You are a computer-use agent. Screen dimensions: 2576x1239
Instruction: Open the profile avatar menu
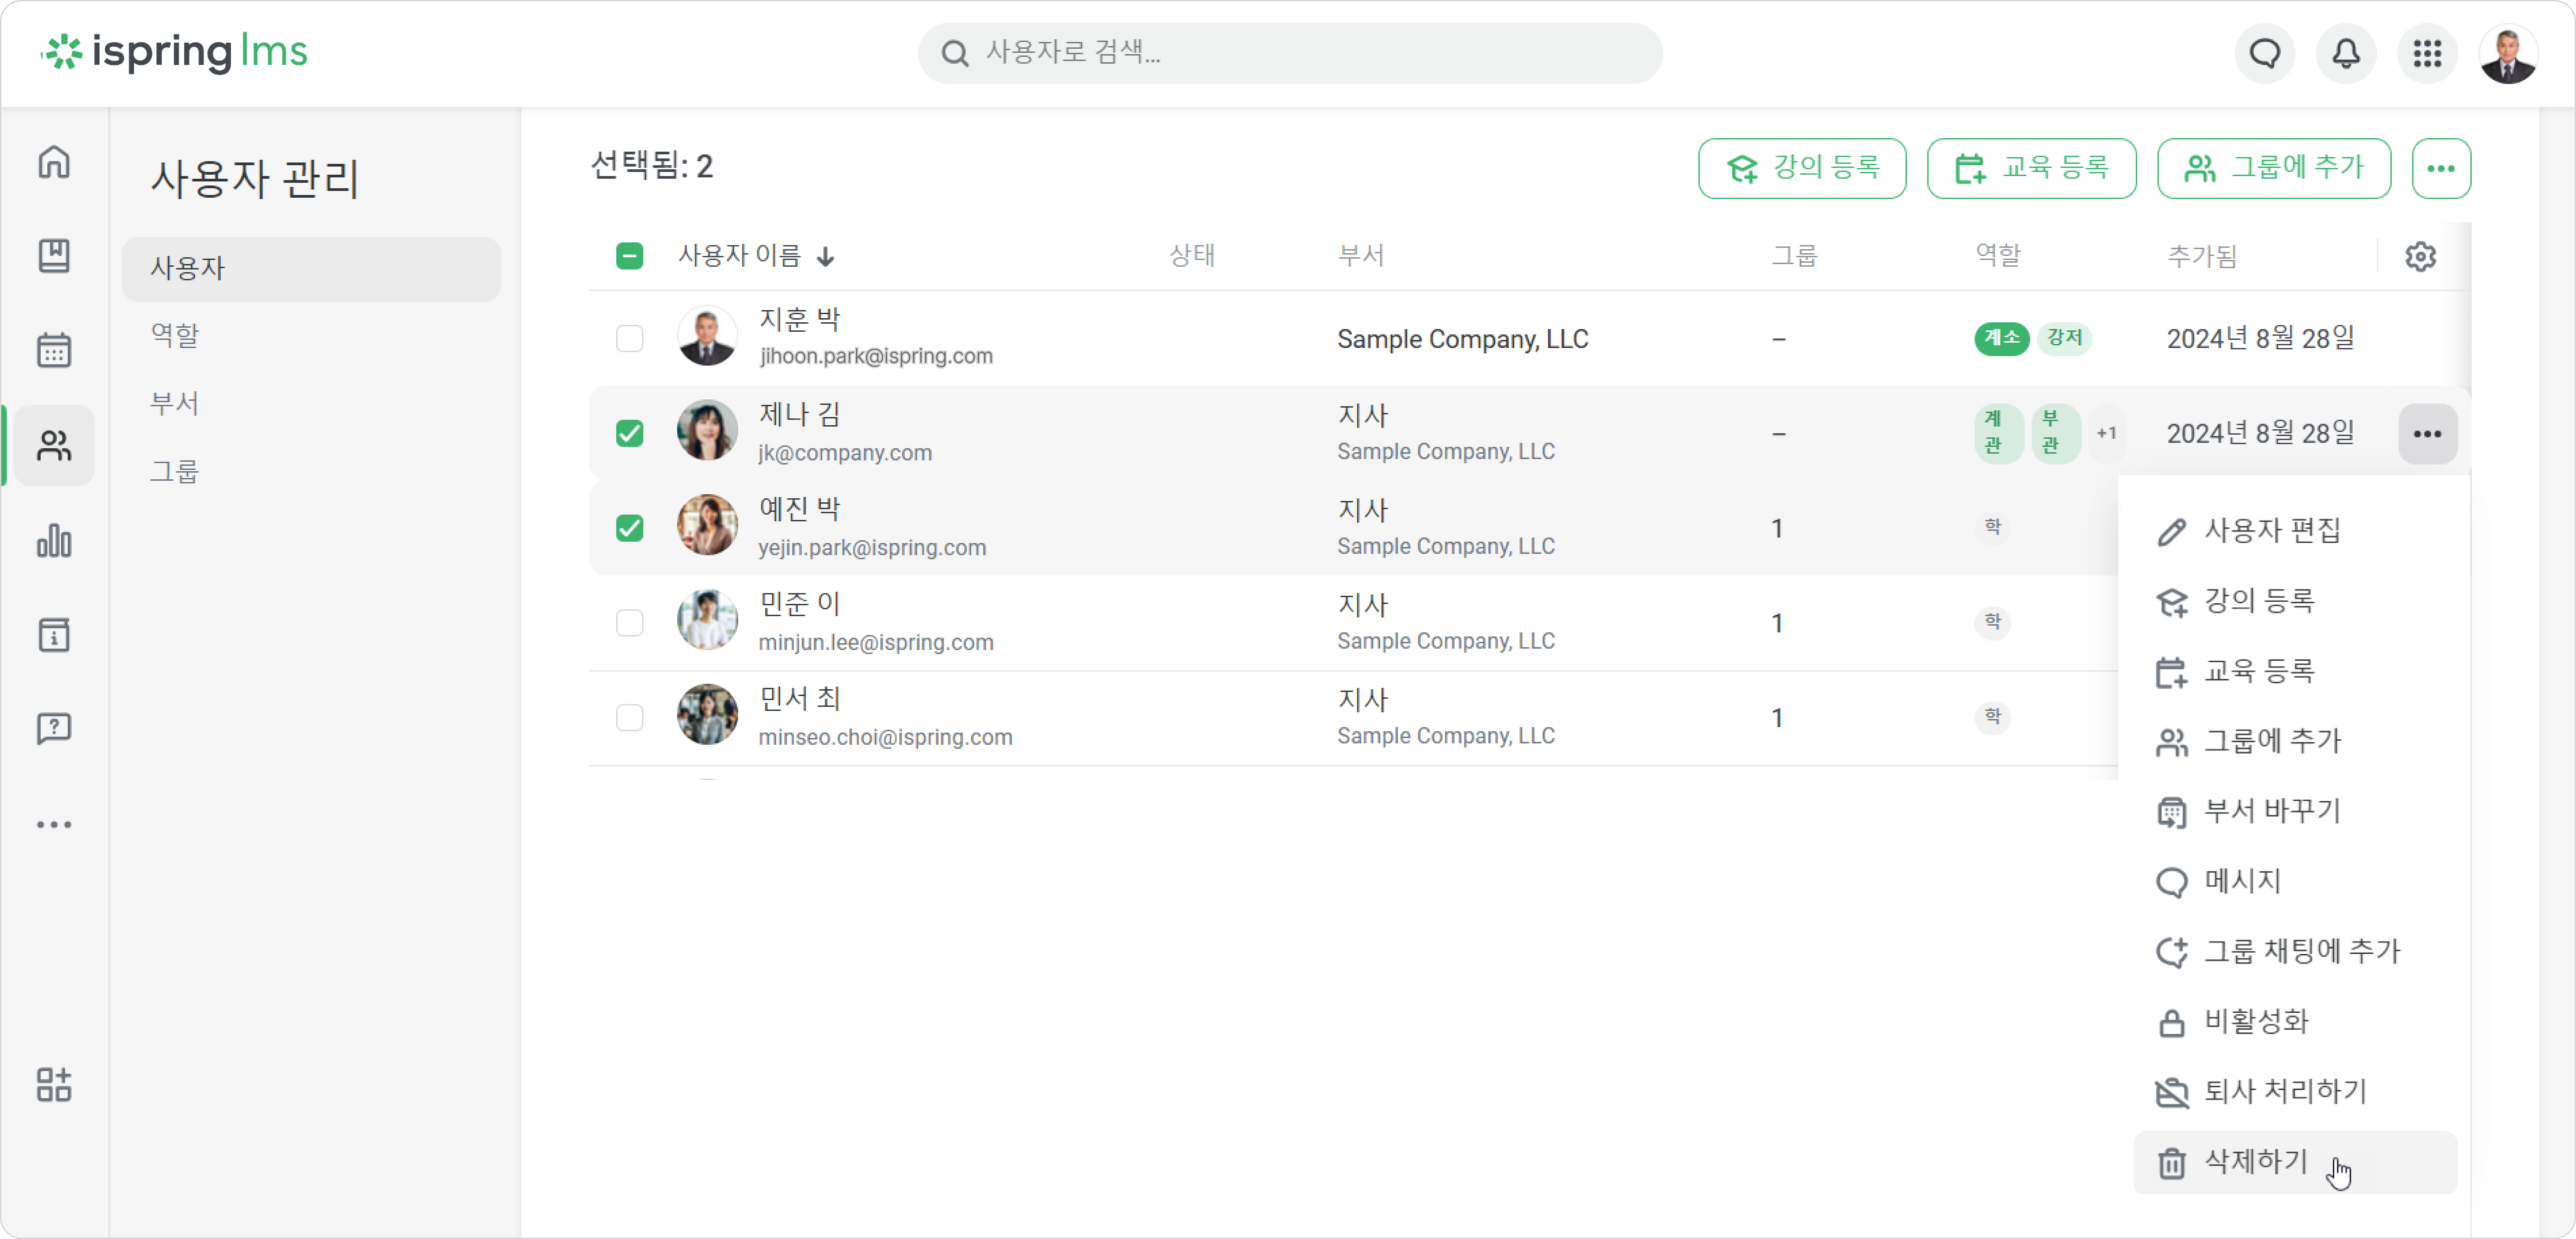2508,55
